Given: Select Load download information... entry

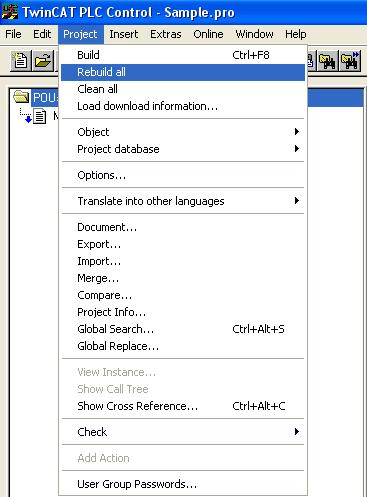Looking at the screenshot, I should pyautogui.click(x=183, y=106).
